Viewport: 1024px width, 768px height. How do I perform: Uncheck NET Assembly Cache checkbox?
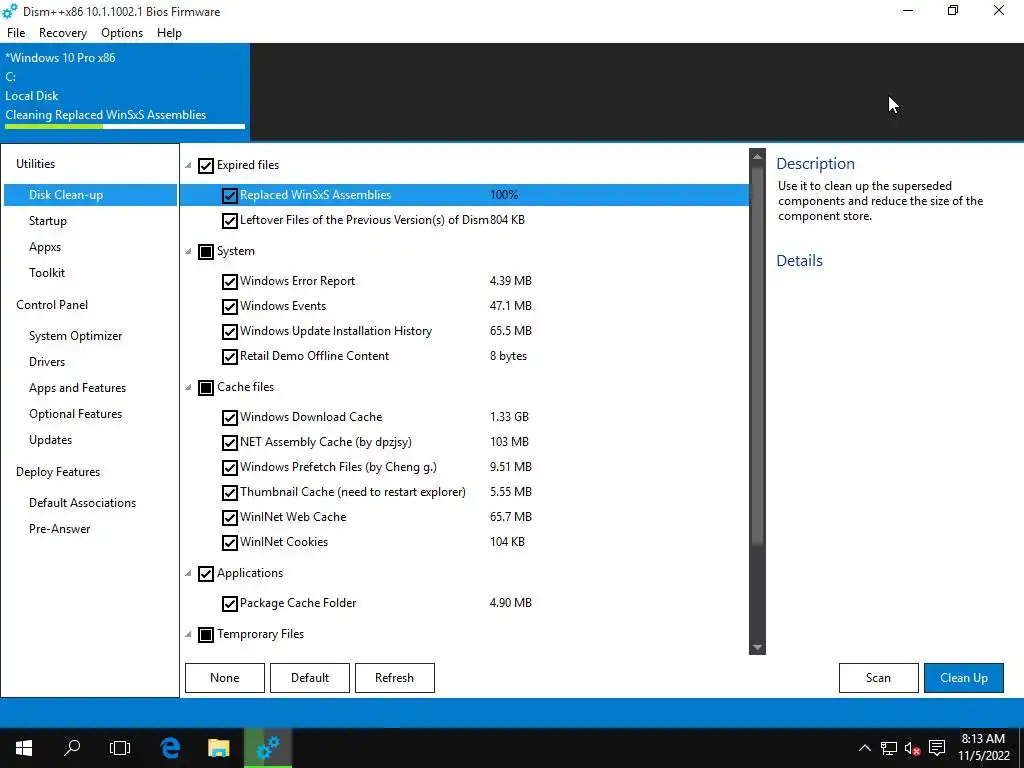[229, 443]
